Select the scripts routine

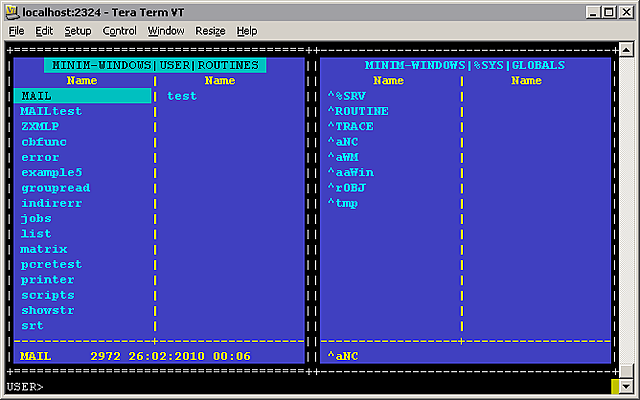48,295
